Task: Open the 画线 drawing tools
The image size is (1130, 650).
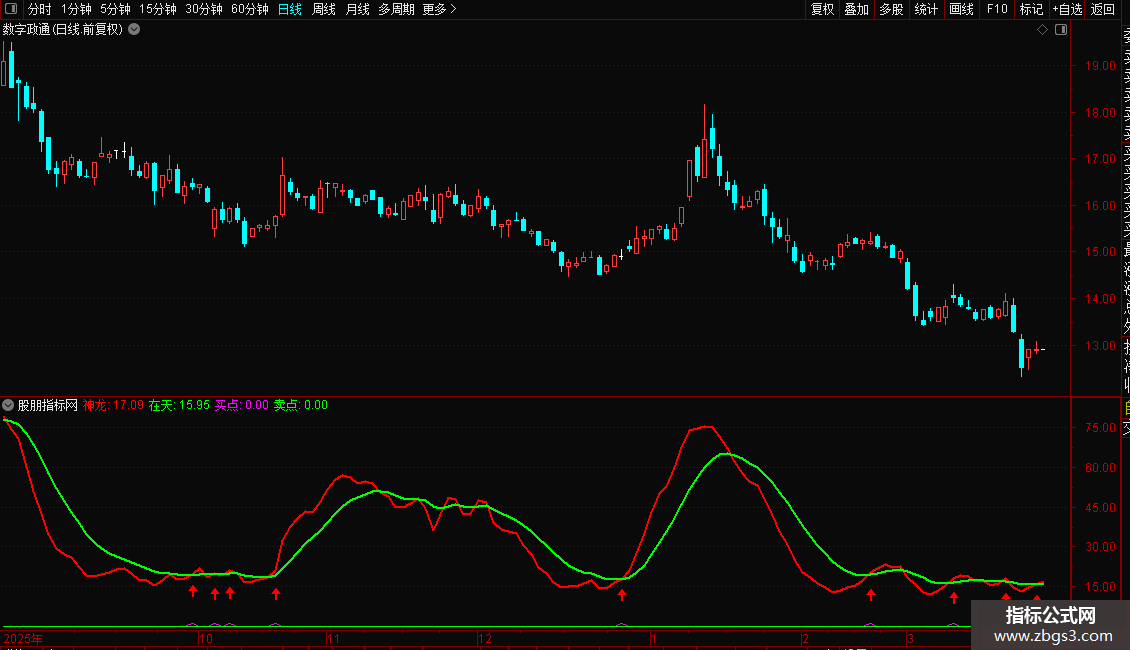Action: point(961,9)
